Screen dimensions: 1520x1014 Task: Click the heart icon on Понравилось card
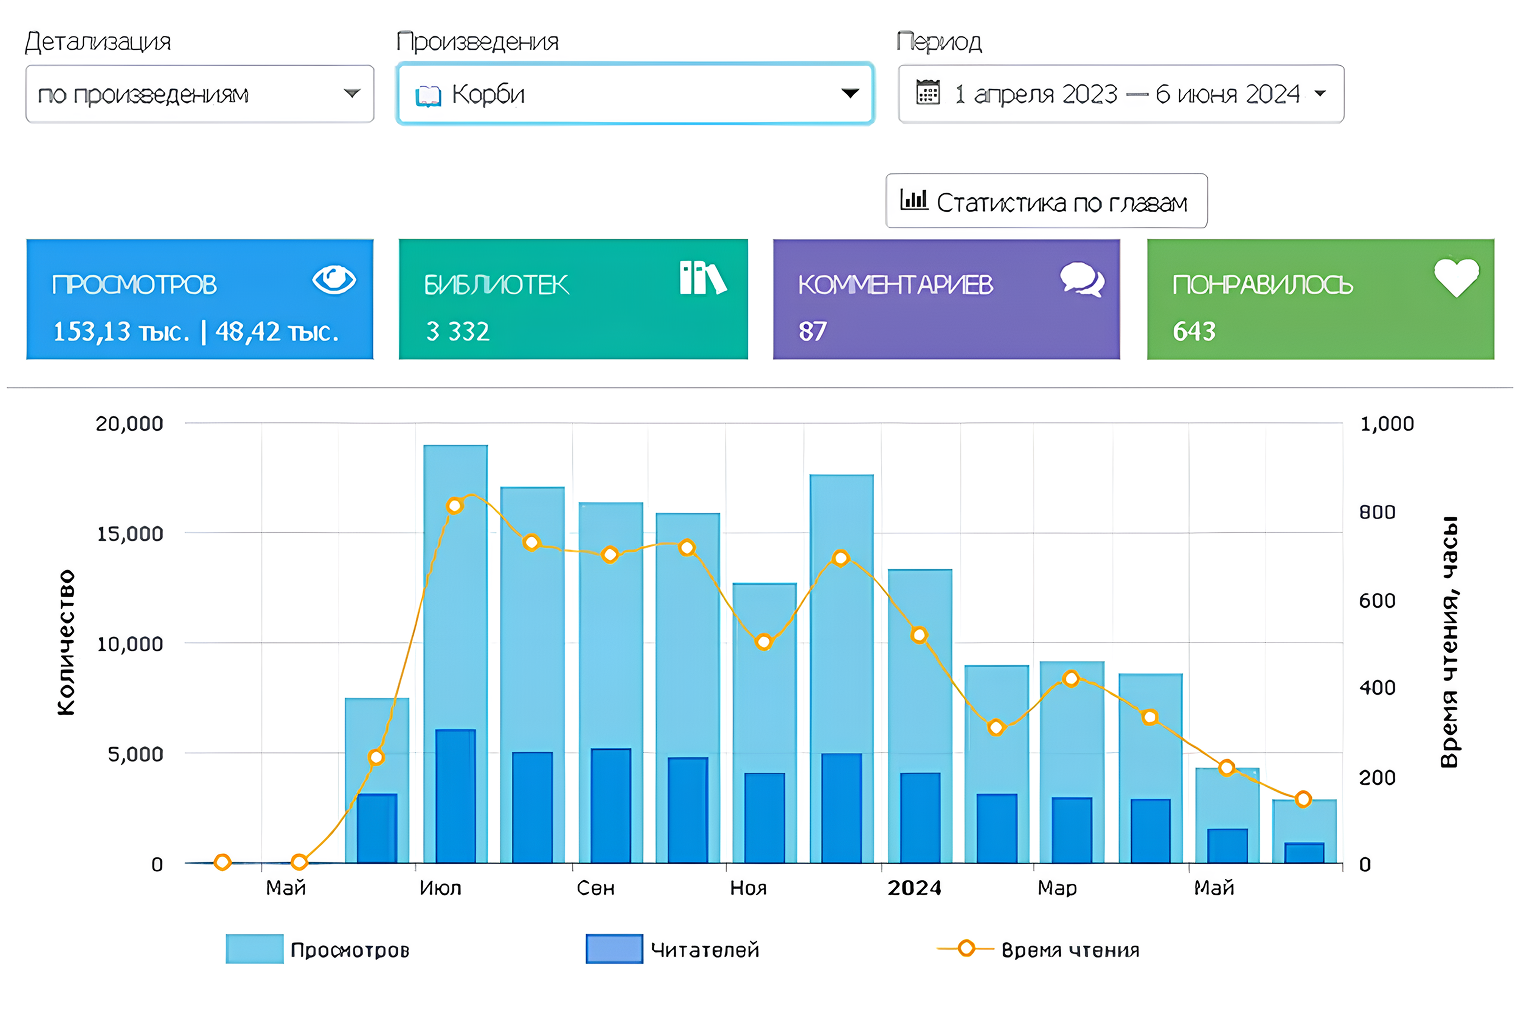pos(1456,278)
